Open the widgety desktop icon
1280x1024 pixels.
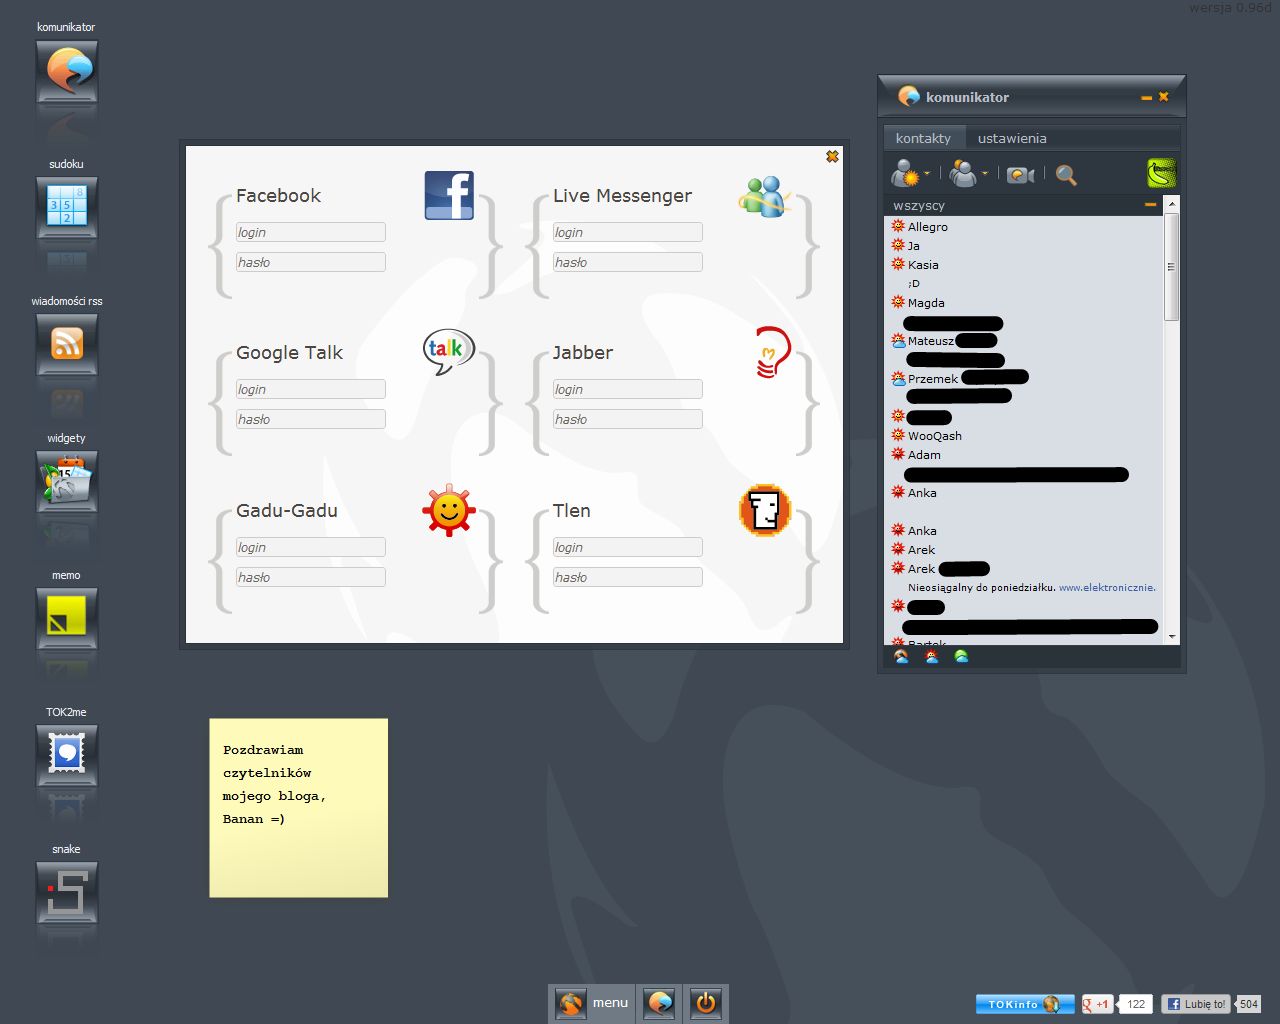tap(67, 482)
